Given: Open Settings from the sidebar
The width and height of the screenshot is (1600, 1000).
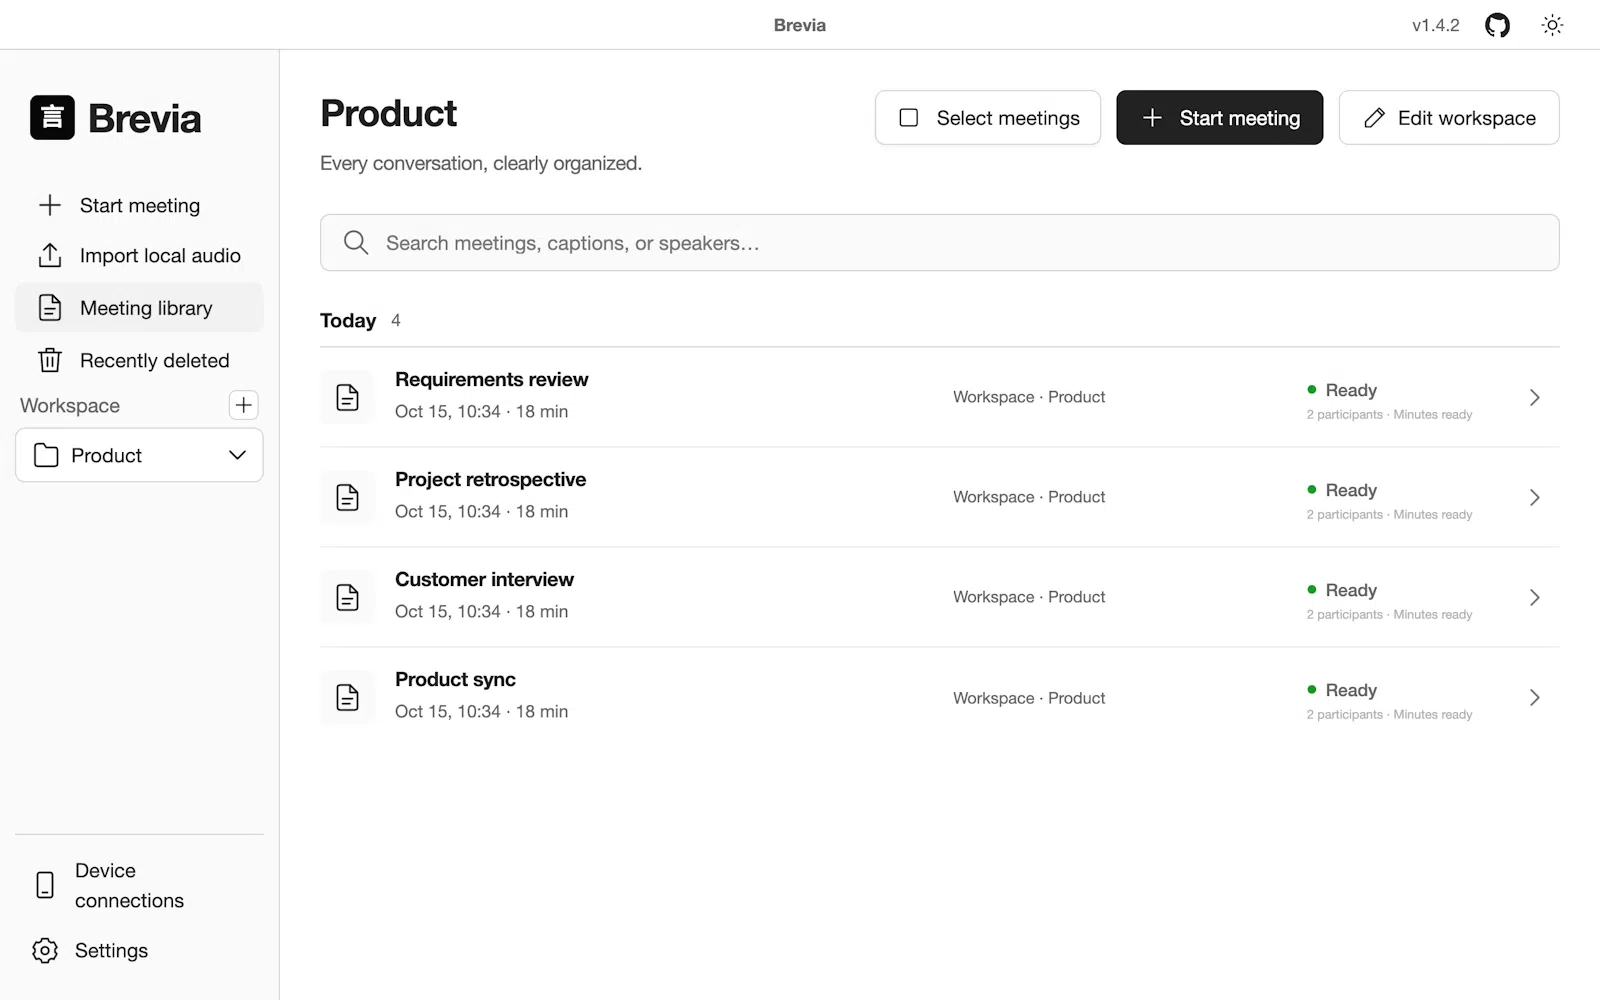Looking at the screenshot, I should tap(139, 950).
